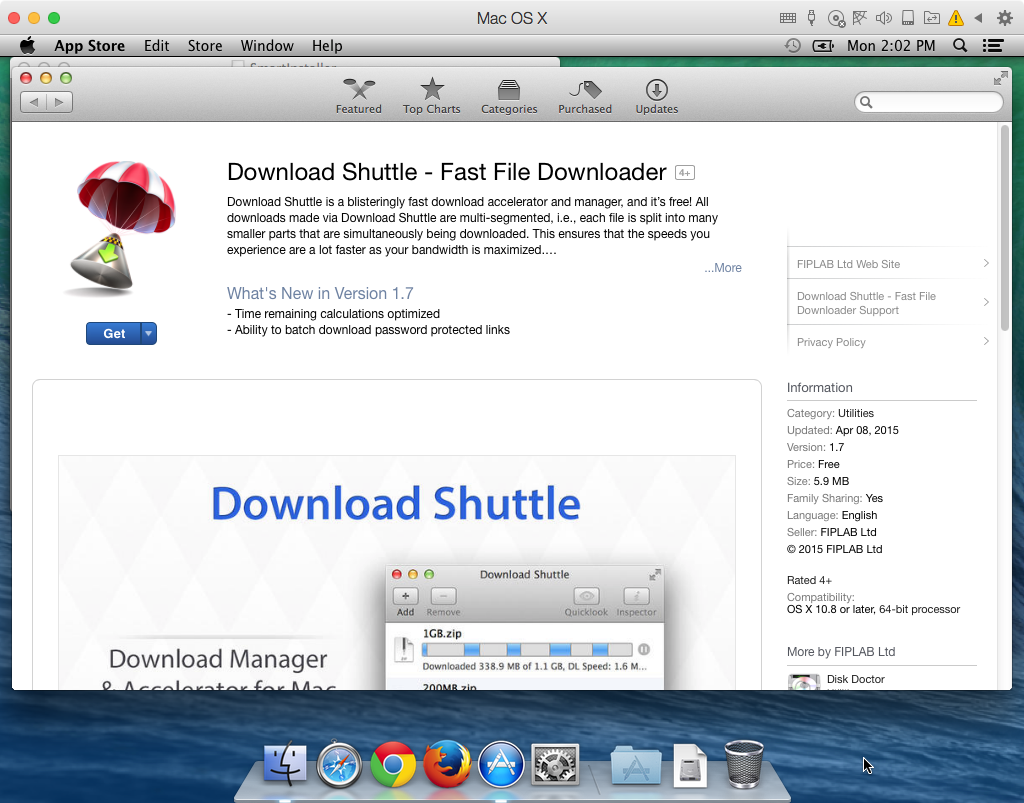Viewport: 1024px width, 803px height.
Task: Click the Disk Doctor app icon
Action: tap(804, 682)
